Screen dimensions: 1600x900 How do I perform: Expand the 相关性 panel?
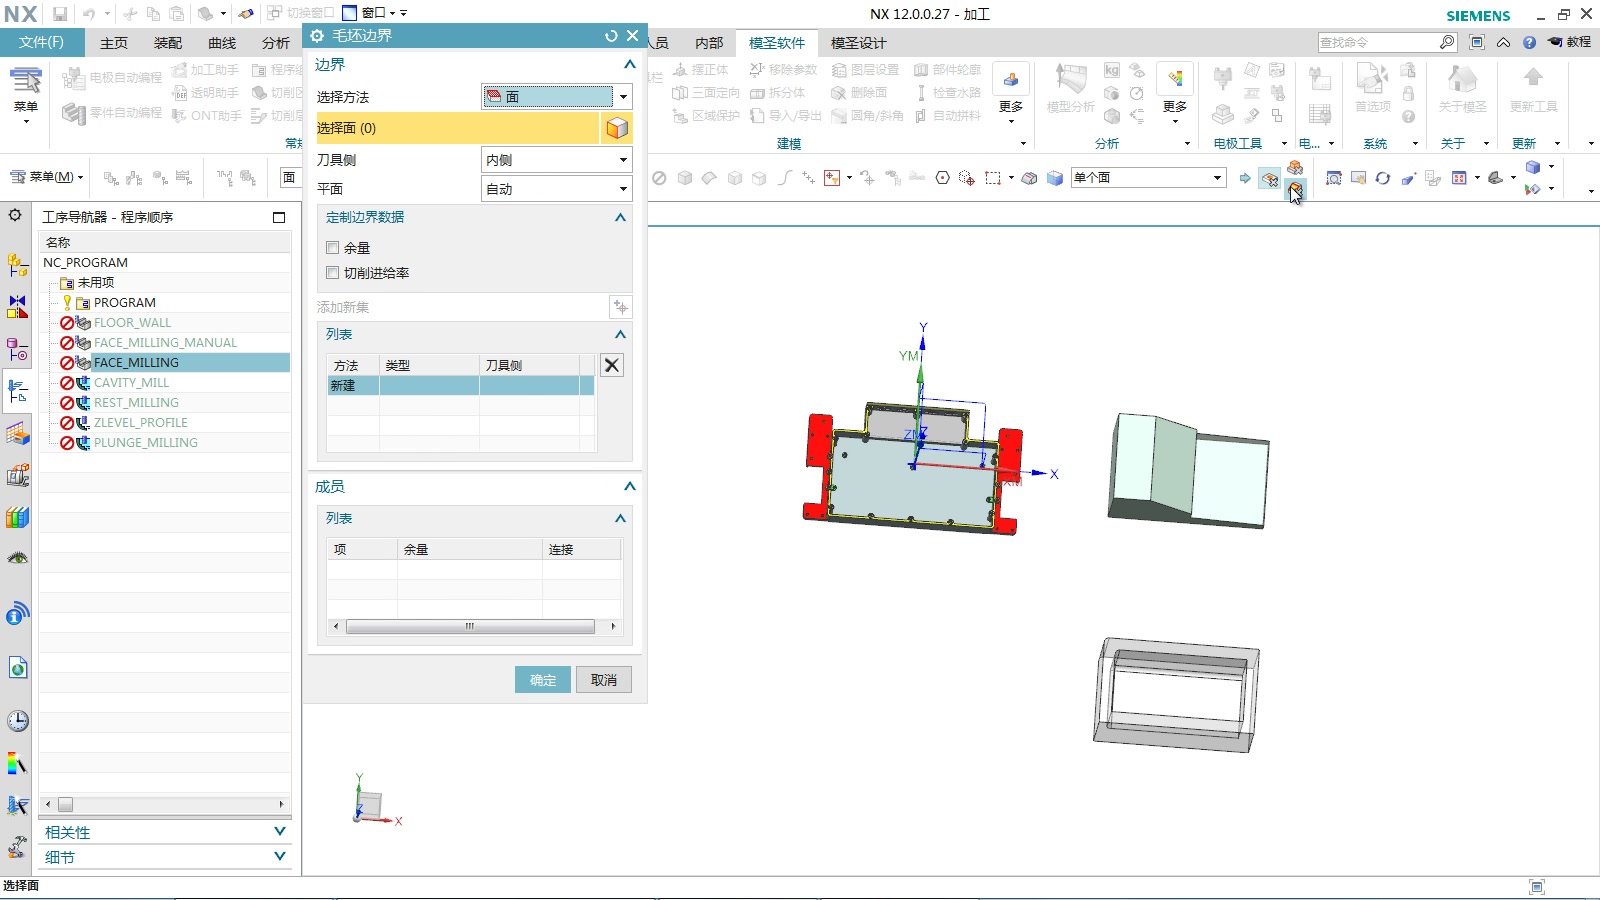279,832
